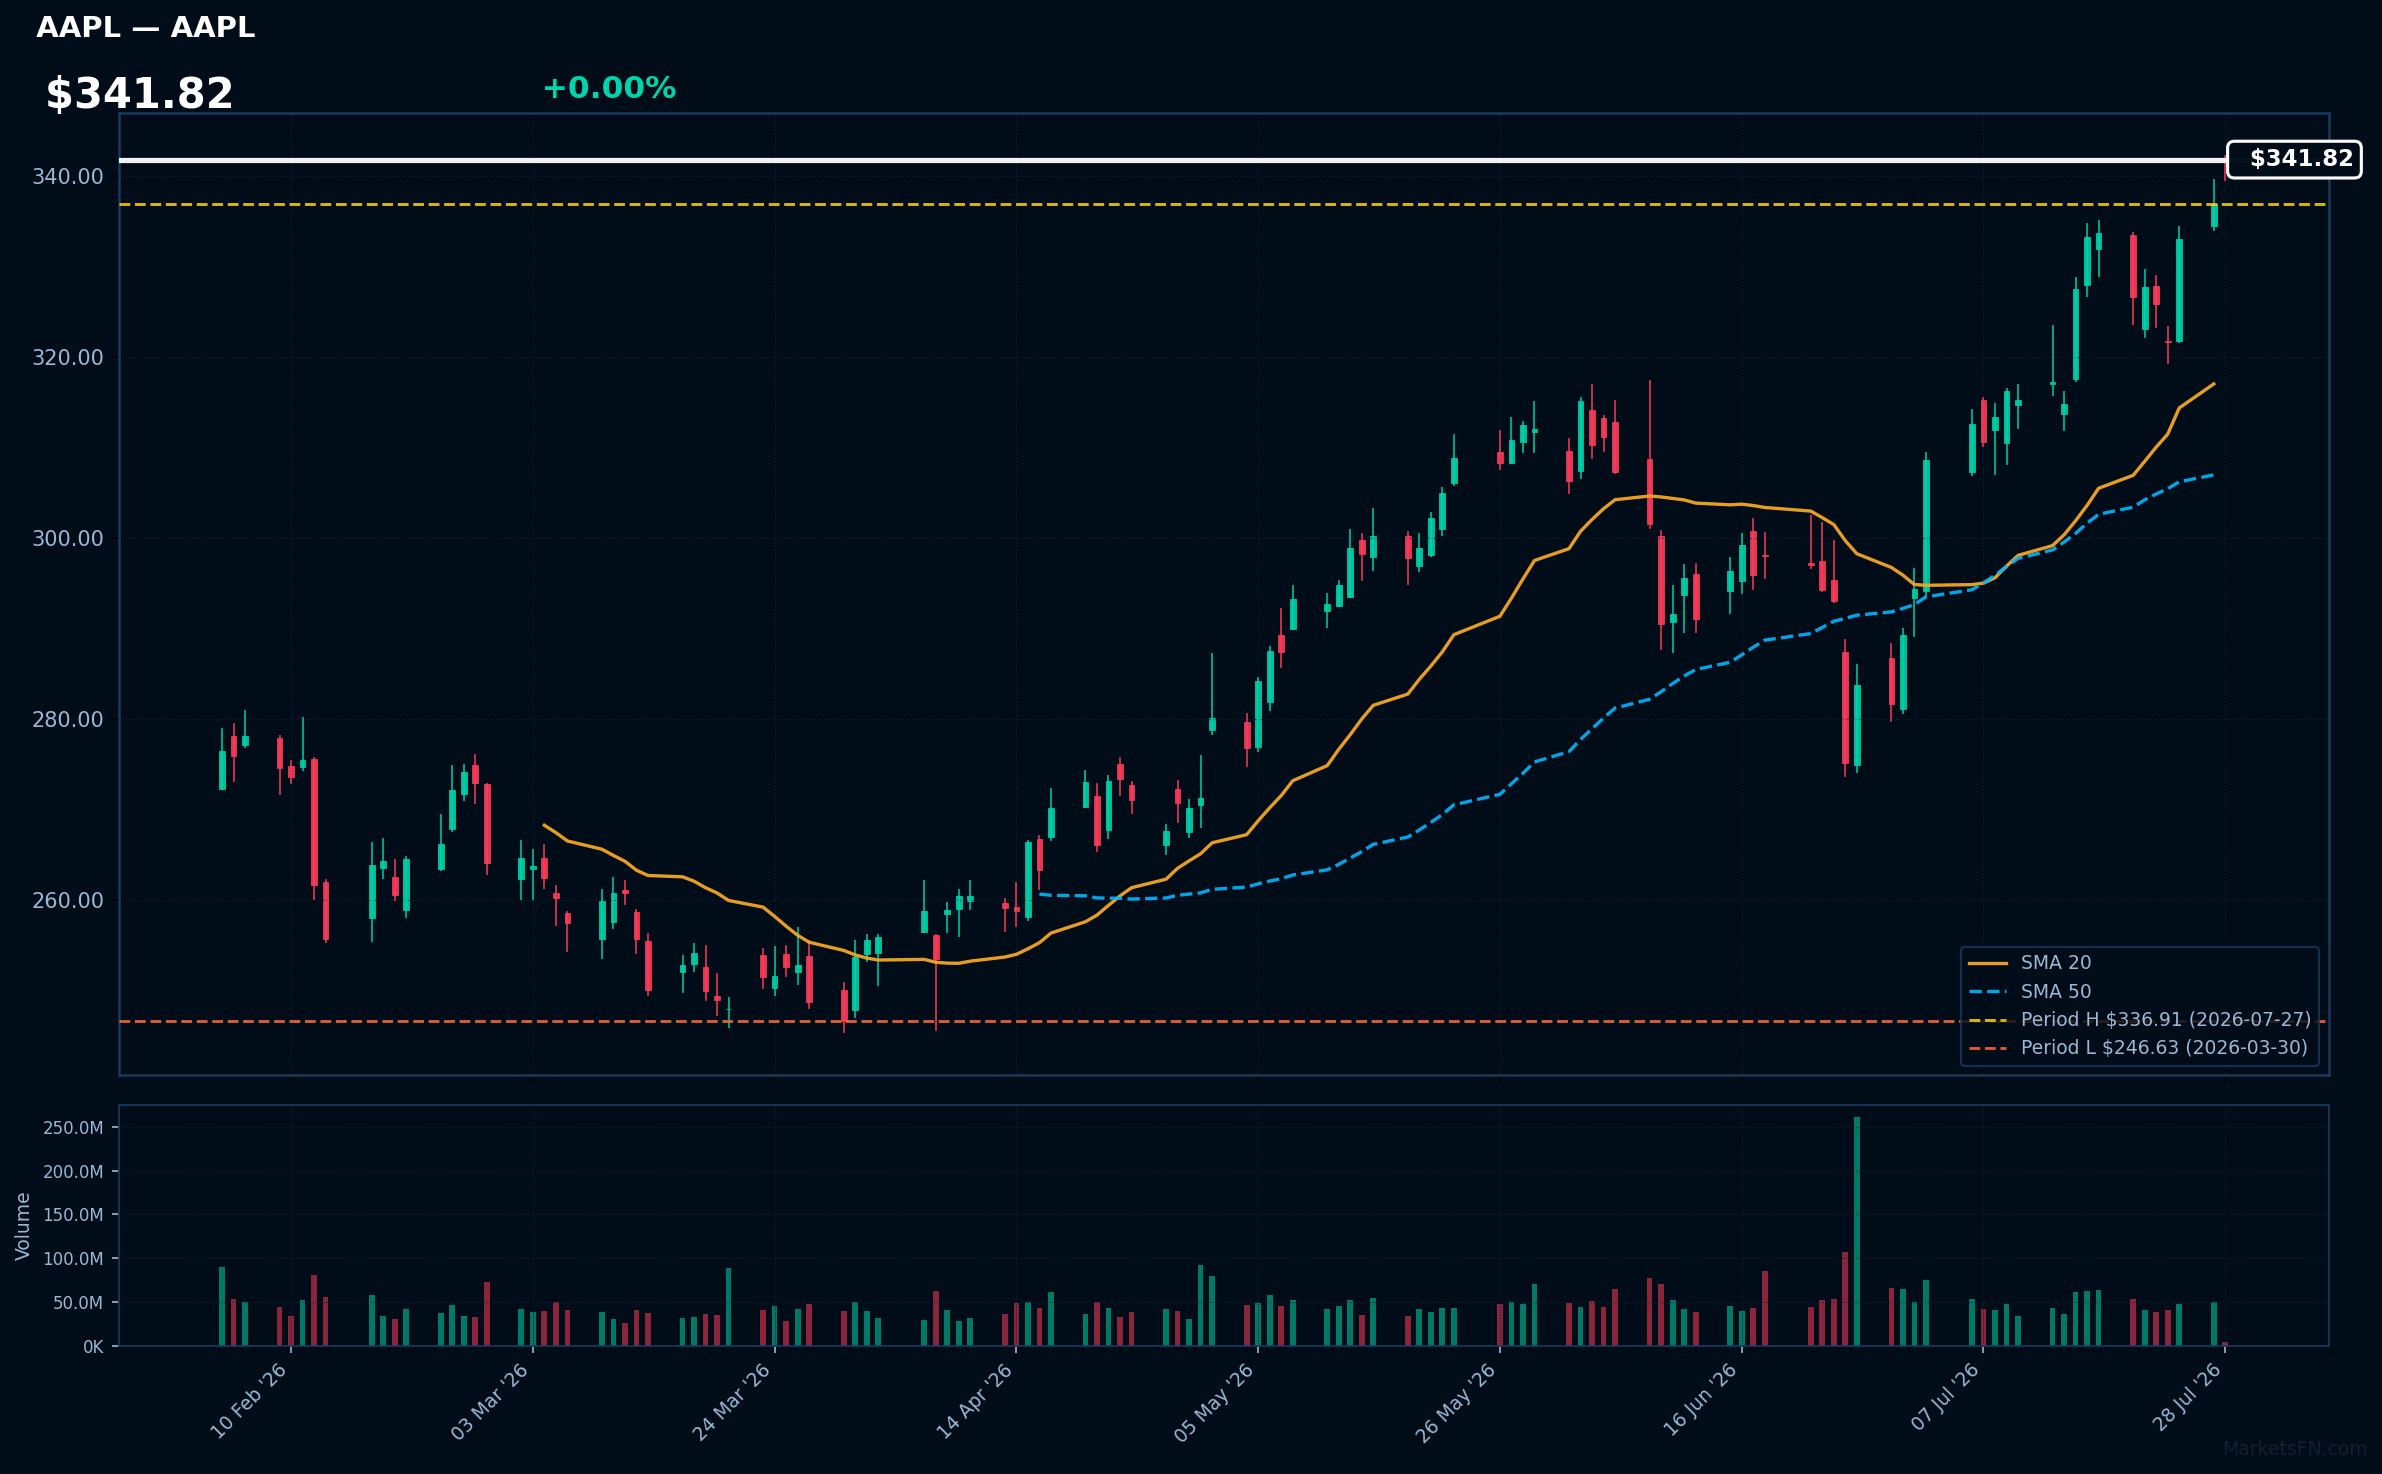Viewport: 2382px width, 1474px height.
Task: Click the Volume axis title
Action: point(22,1226)
